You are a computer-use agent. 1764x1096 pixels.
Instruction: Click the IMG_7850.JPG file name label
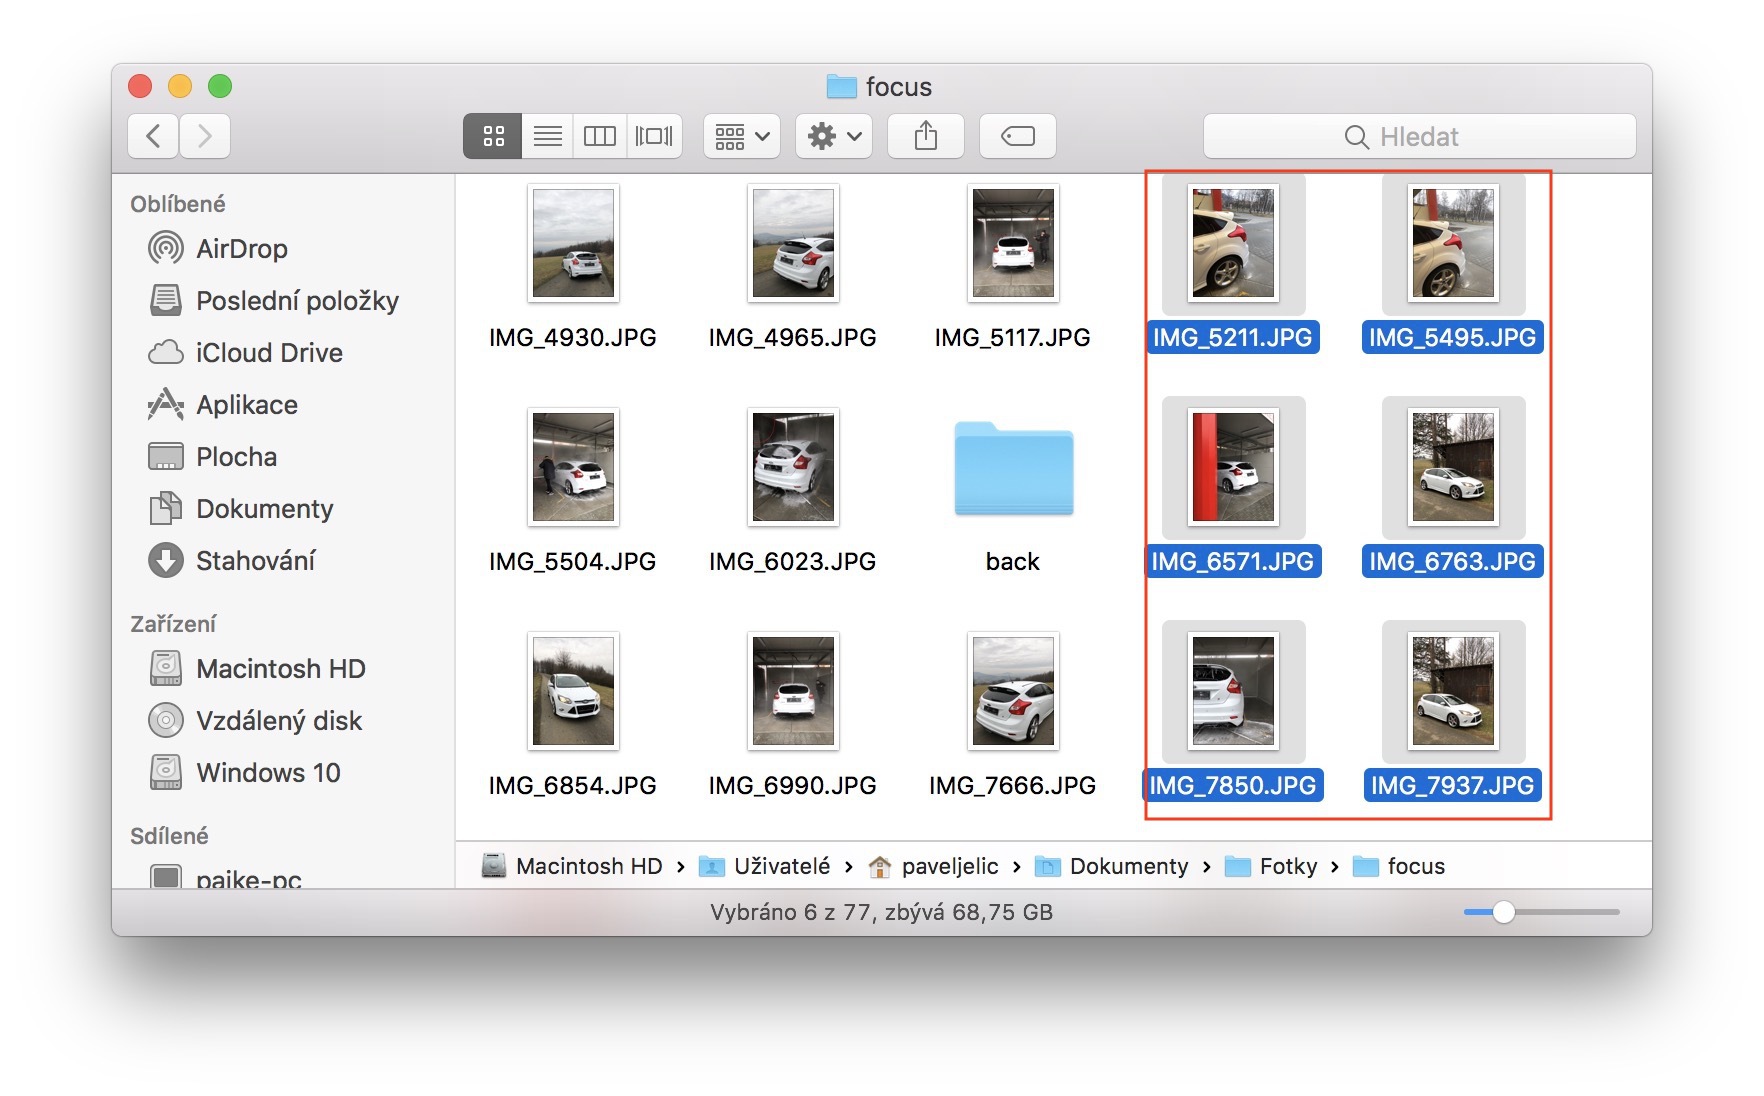coord(1233,785)
